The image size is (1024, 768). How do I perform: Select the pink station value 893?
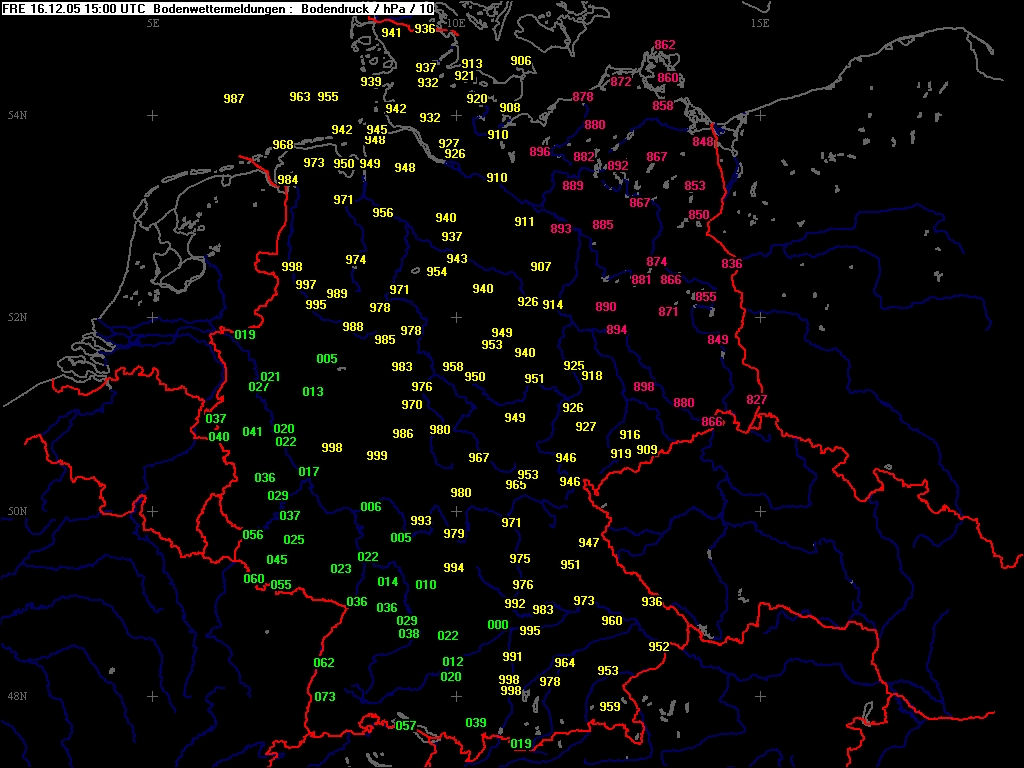[560, 229]
